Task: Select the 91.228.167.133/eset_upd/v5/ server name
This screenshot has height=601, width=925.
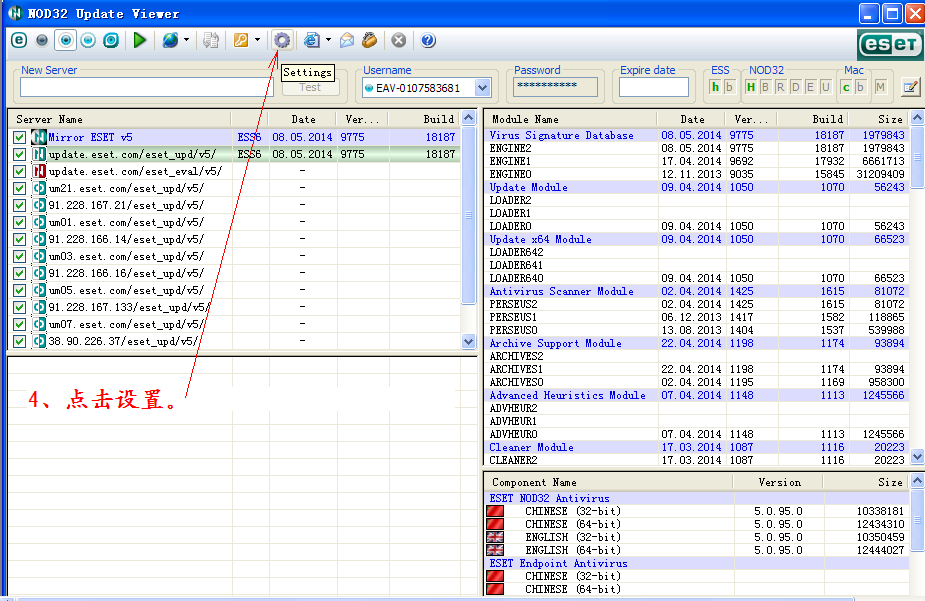Action: [129, 307]
